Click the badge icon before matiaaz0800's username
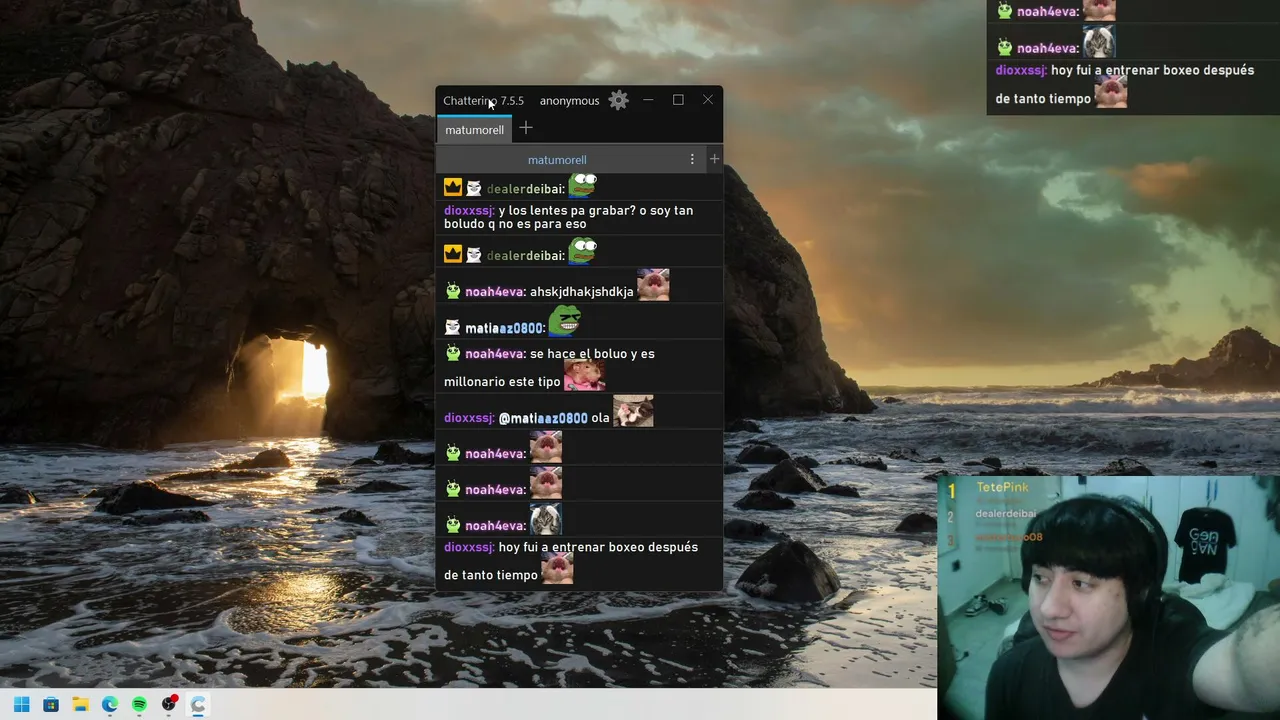The image size is (1280, 720). tap(453, 327)
